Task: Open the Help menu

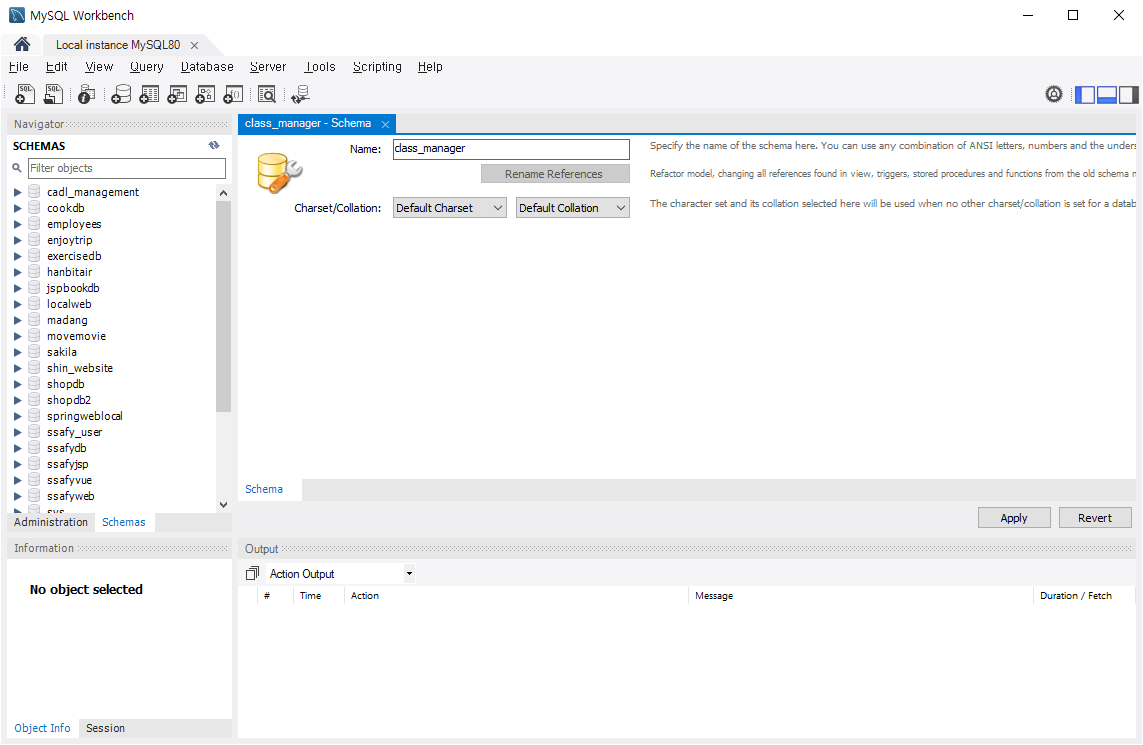Action: (430, 66)
